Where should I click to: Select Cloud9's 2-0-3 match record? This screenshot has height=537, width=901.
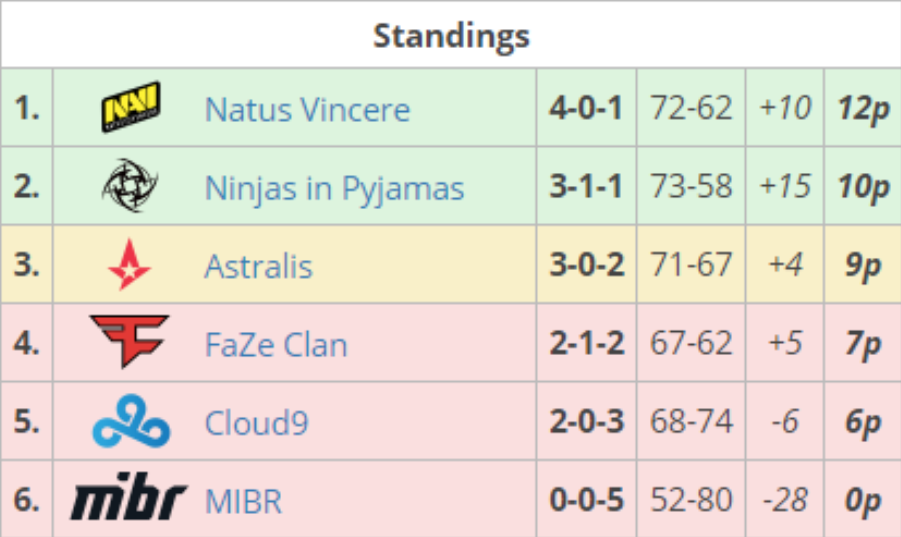(586, 423)
